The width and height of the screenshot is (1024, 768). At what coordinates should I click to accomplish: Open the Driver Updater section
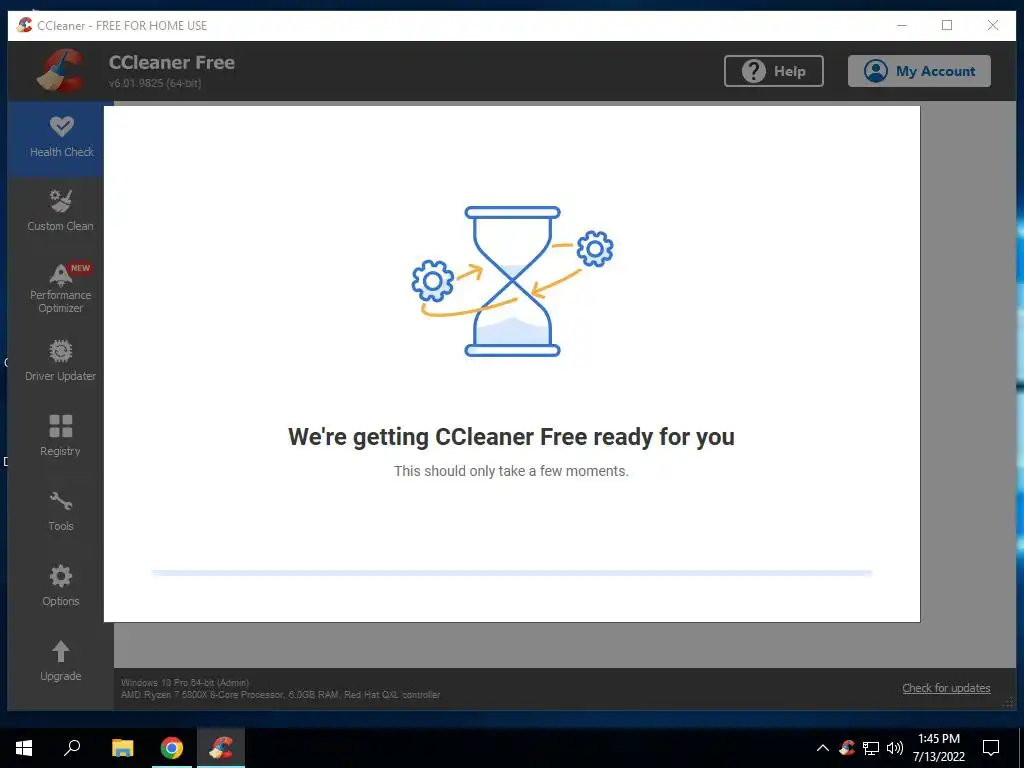tap(60, 361)
